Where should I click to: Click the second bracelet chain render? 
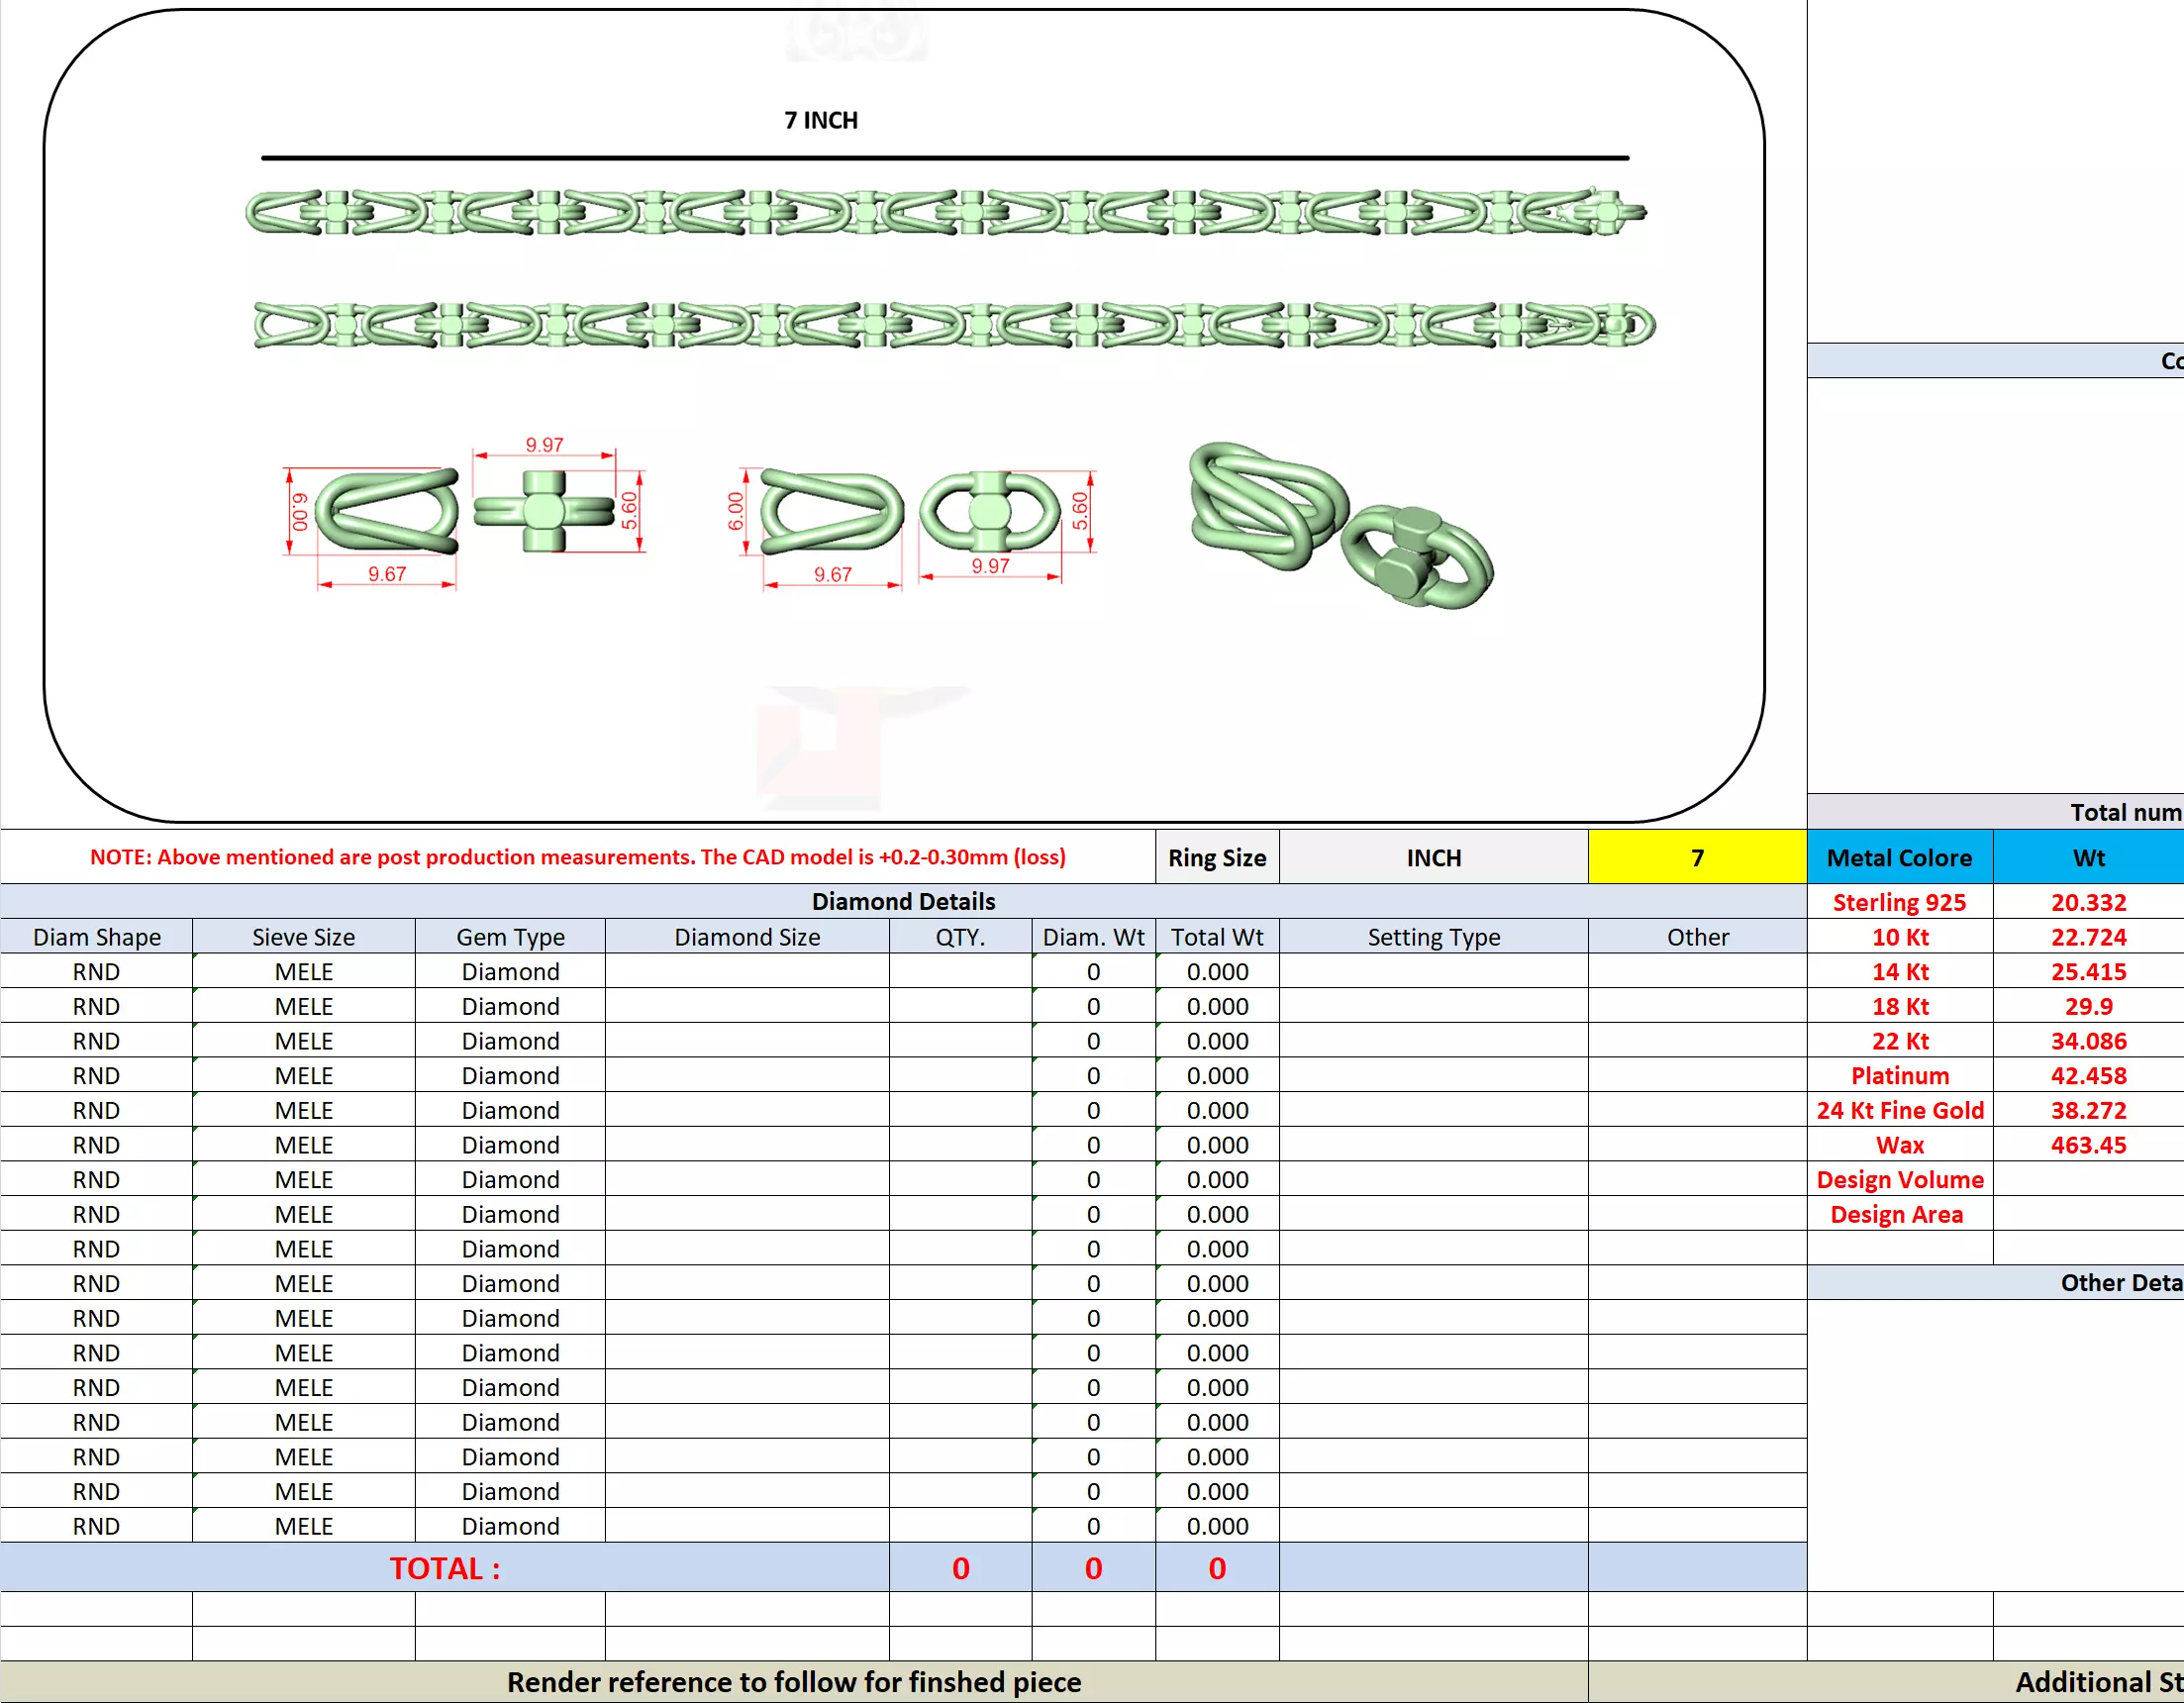[x=953, y=325]
